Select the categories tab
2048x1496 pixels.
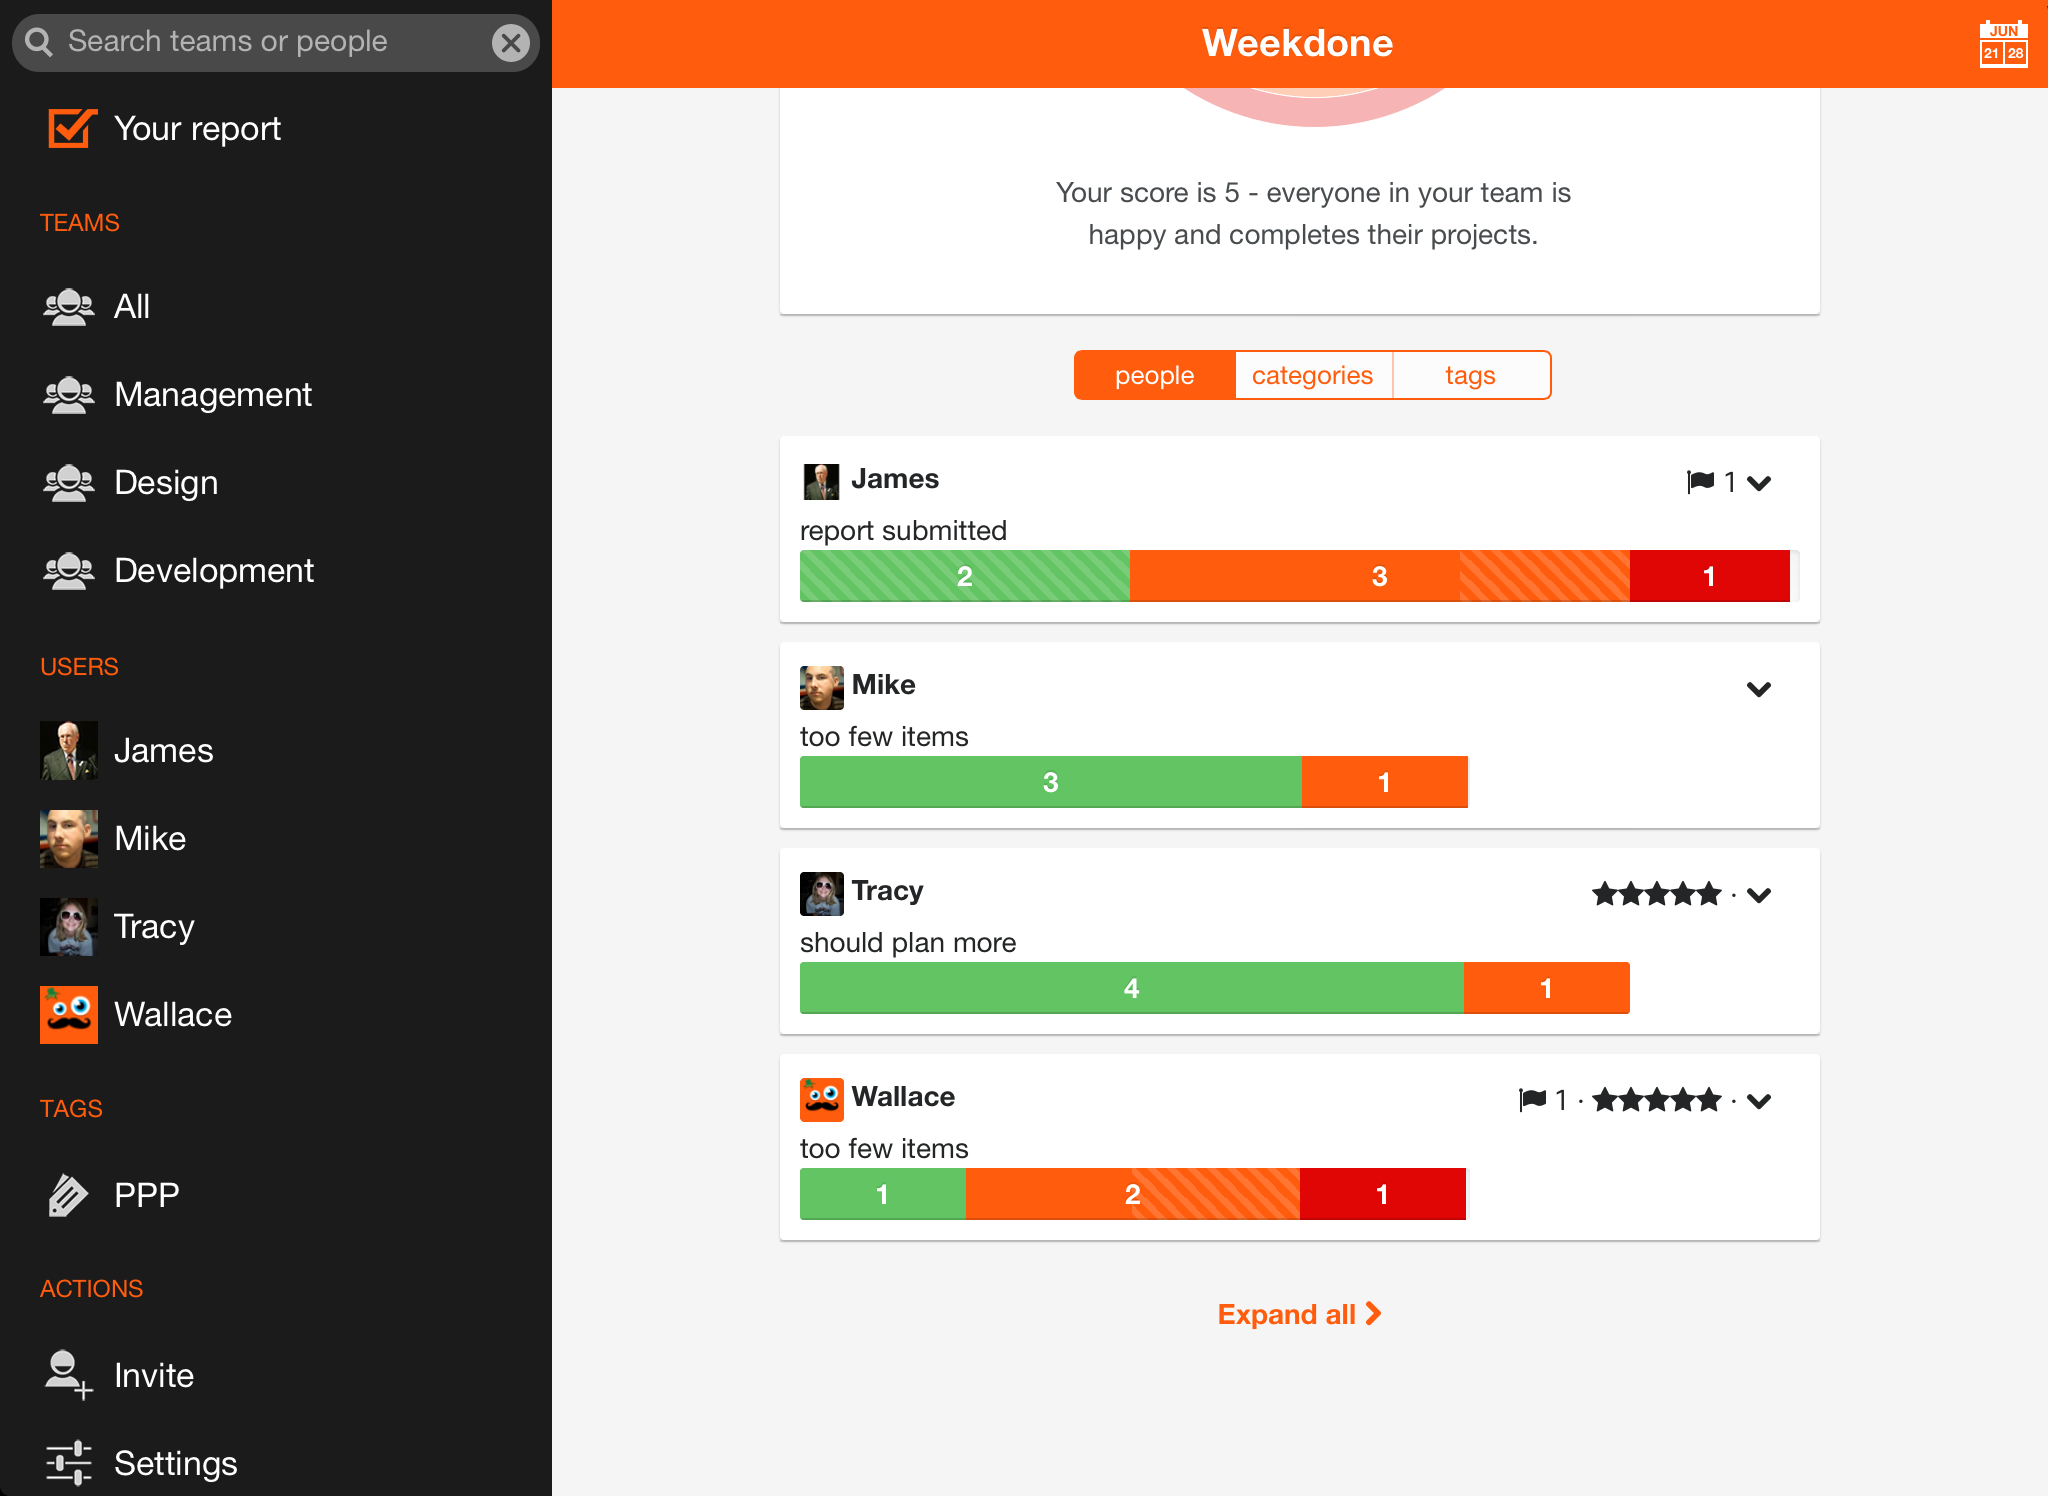click(1312, 375)
